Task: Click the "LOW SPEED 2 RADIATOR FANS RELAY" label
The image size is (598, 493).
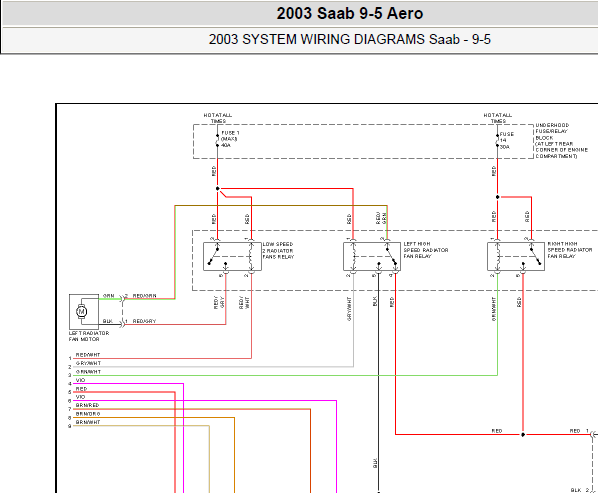Action: (278, 251)
